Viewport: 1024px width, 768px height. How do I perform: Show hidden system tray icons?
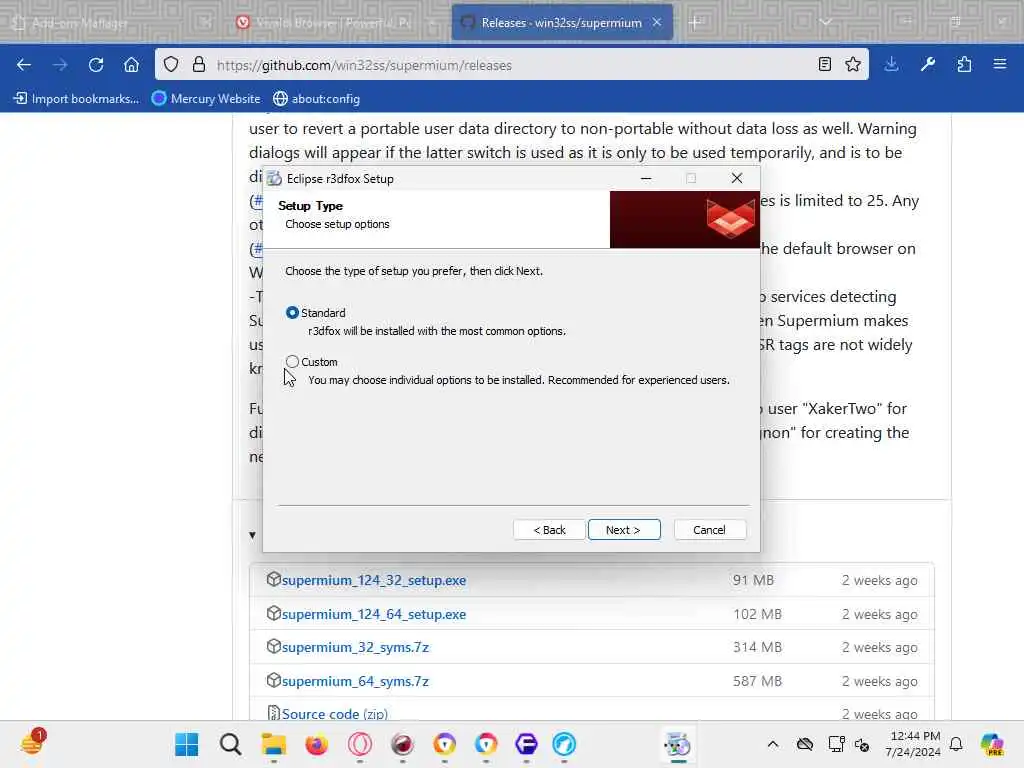[x=773, y=744]
